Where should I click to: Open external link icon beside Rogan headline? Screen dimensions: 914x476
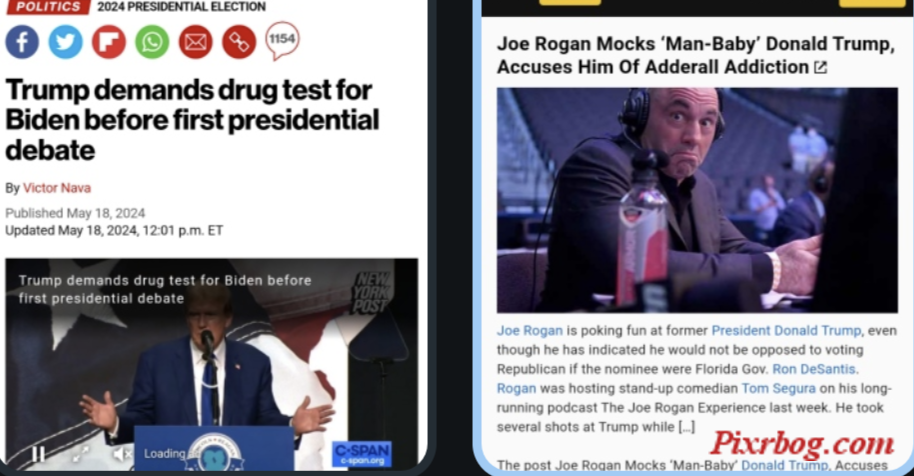[821, 68]
